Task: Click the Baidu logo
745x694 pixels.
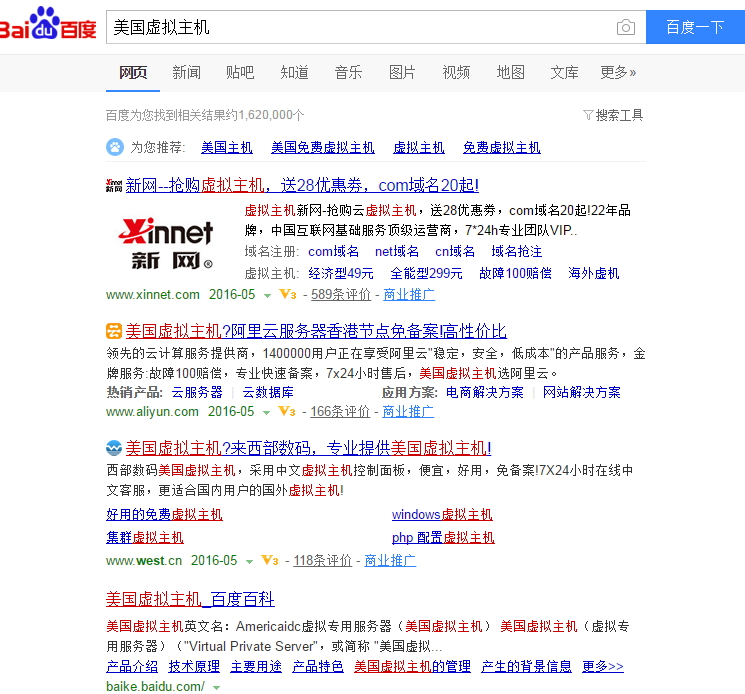Action: coord(48,25)
